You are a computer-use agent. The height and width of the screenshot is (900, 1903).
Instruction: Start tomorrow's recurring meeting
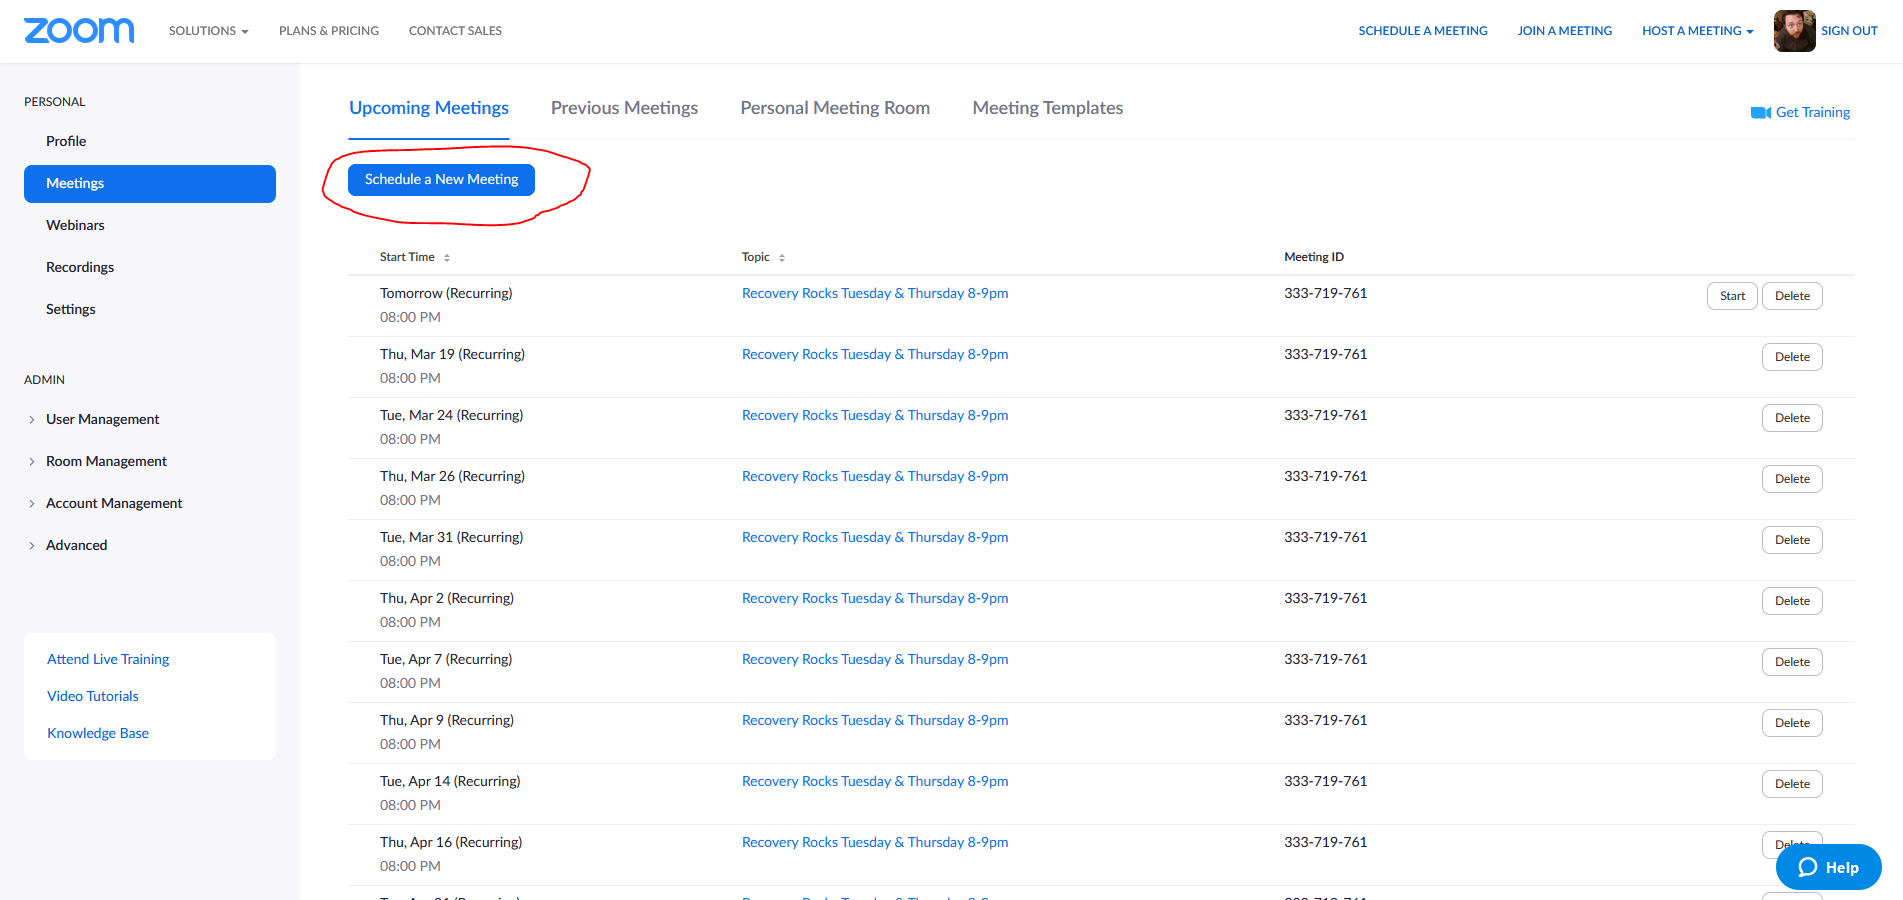coord(1732,296)
